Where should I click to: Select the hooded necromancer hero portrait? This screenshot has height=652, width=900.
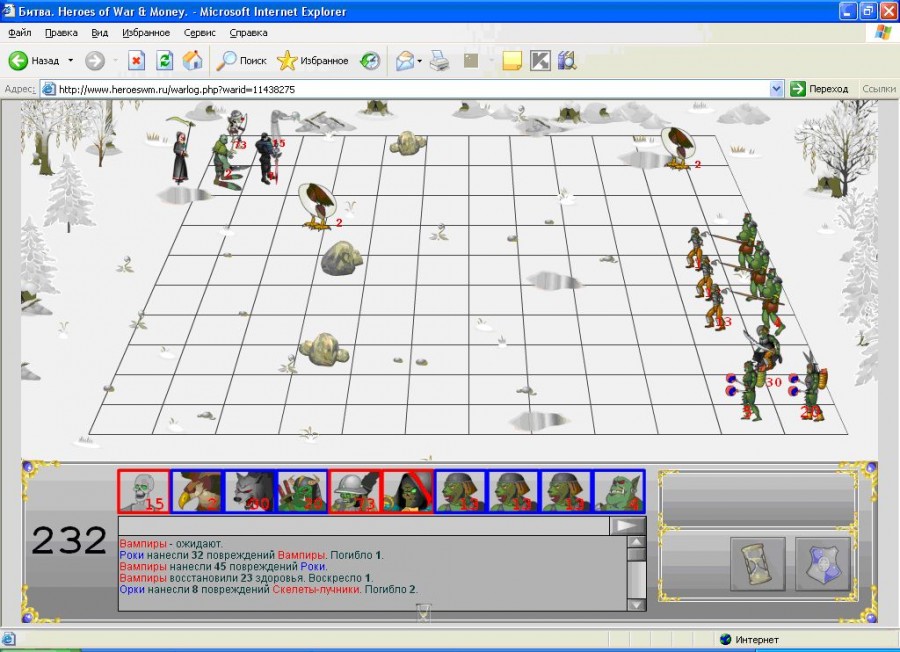[408, 491]
